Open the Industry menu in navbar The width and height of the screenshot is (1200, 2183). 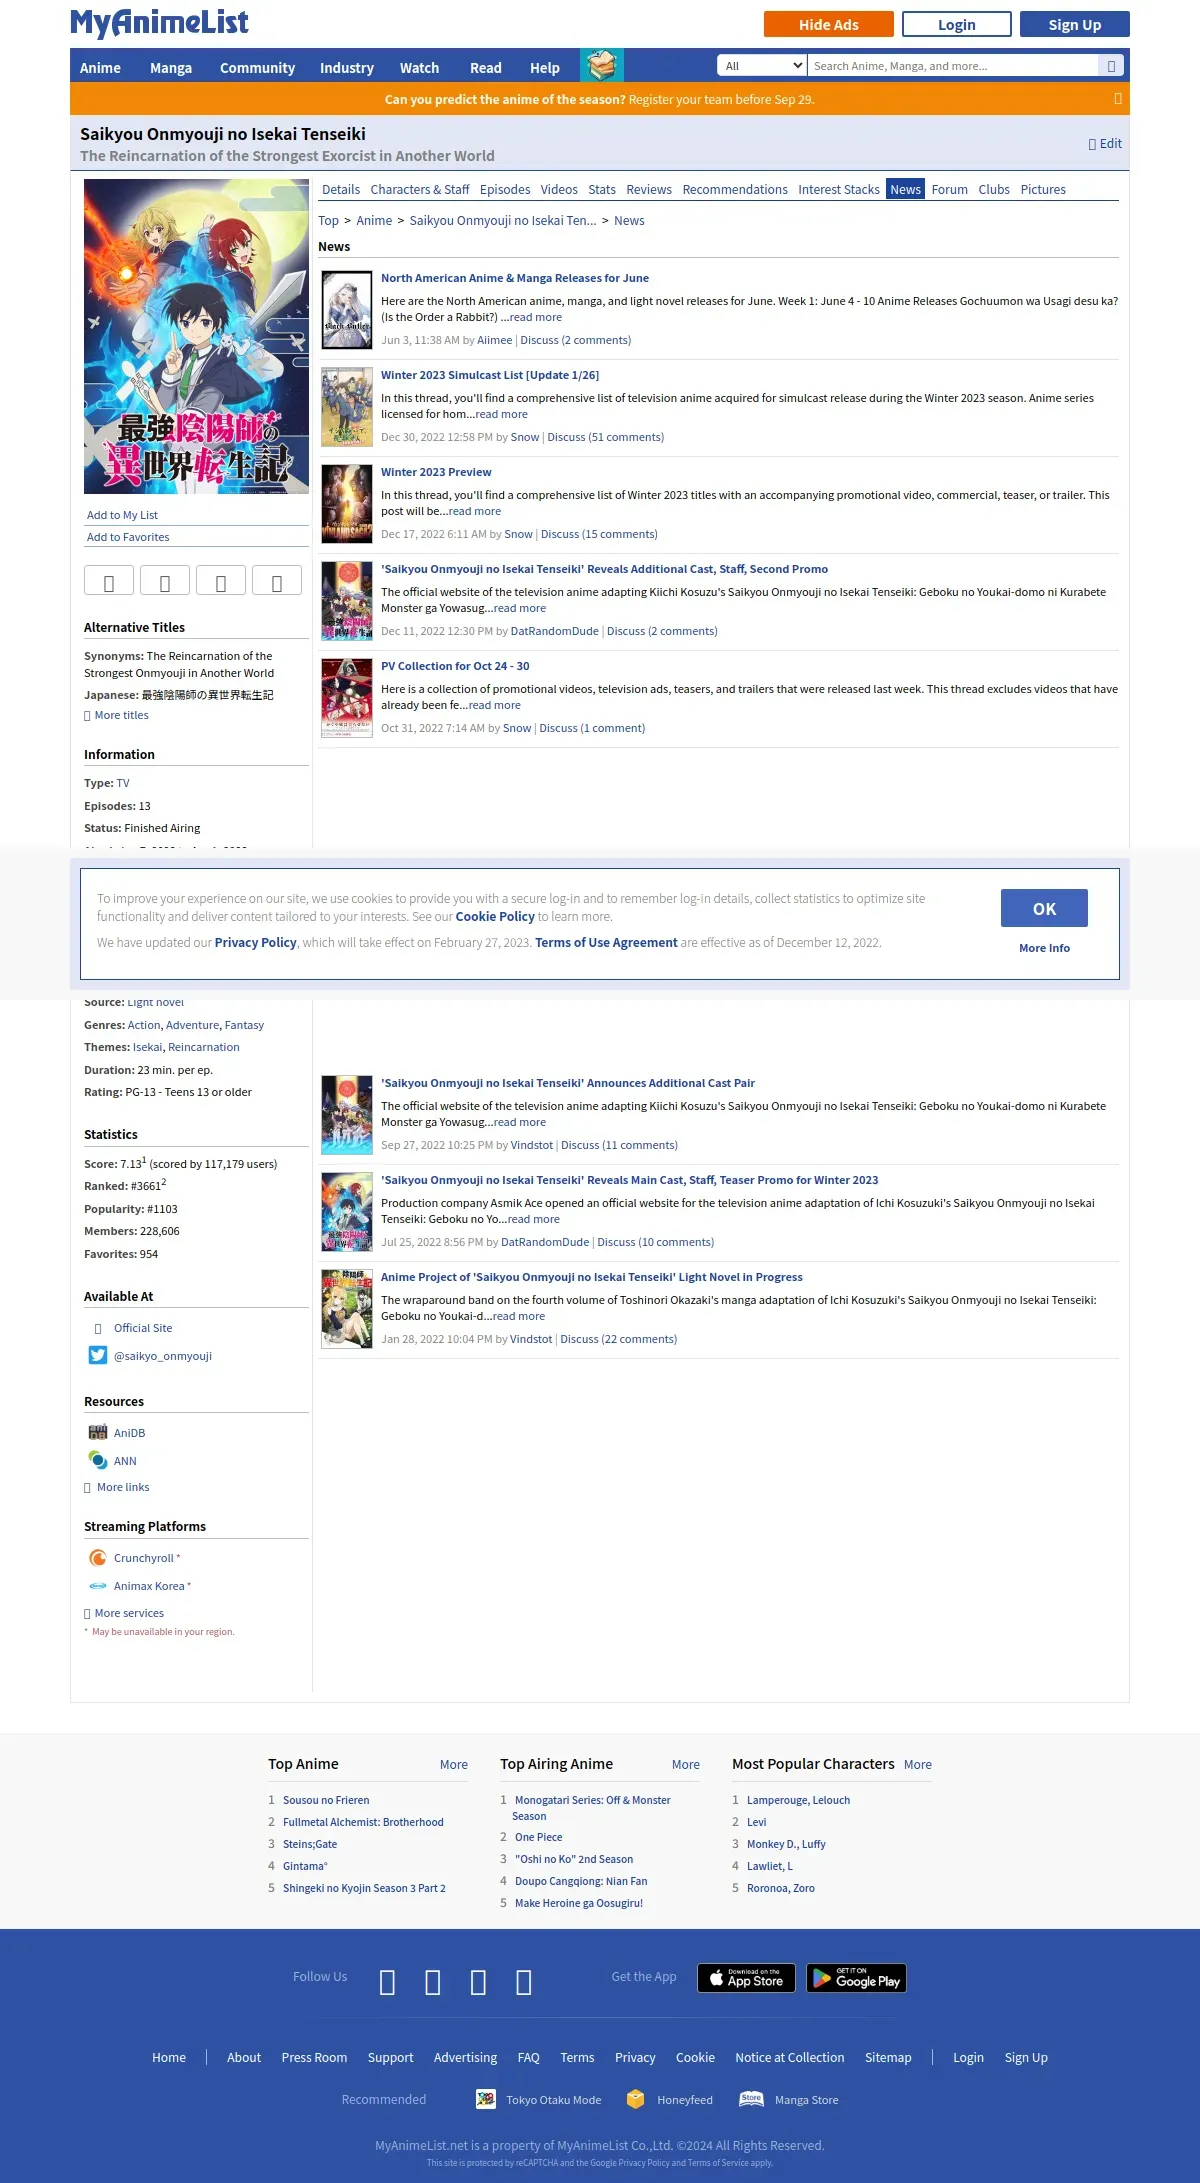tap(347, 68)
